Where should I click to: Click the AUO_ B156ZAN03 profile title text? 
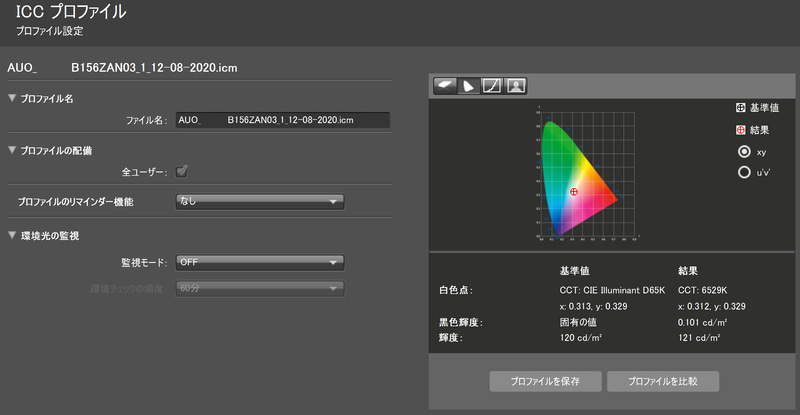(122, 68)
